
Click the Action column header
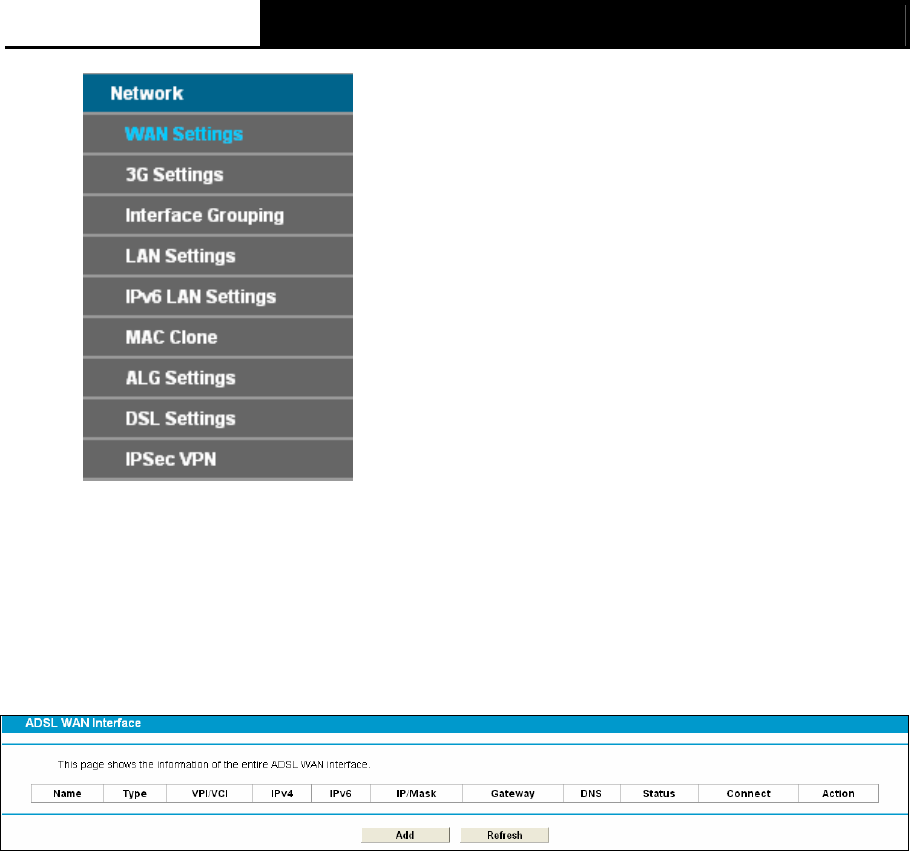tap(839, 794)
